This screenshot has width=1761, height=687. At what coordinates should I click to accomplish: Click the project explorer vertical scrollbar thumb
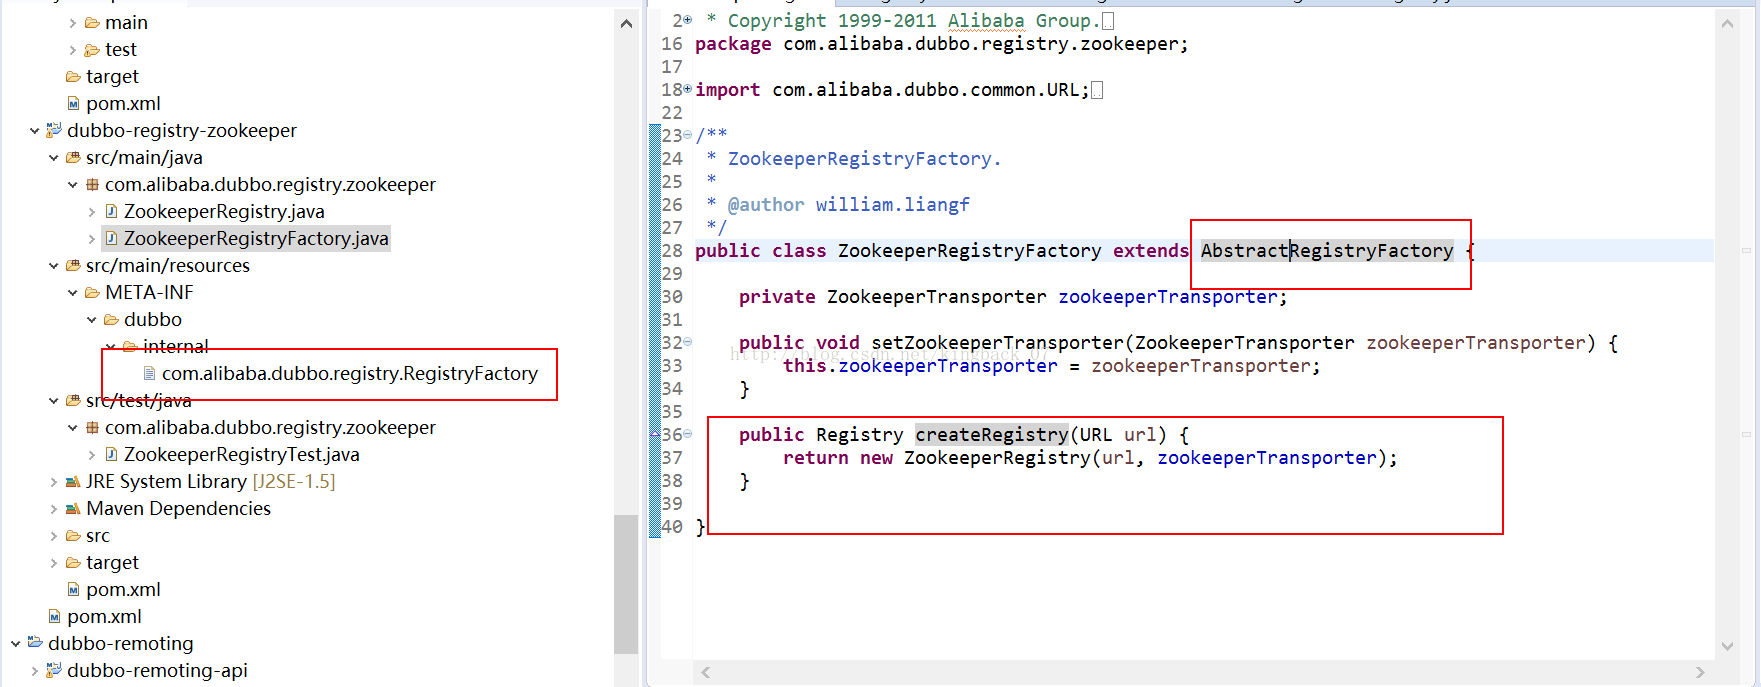[626, 584]
